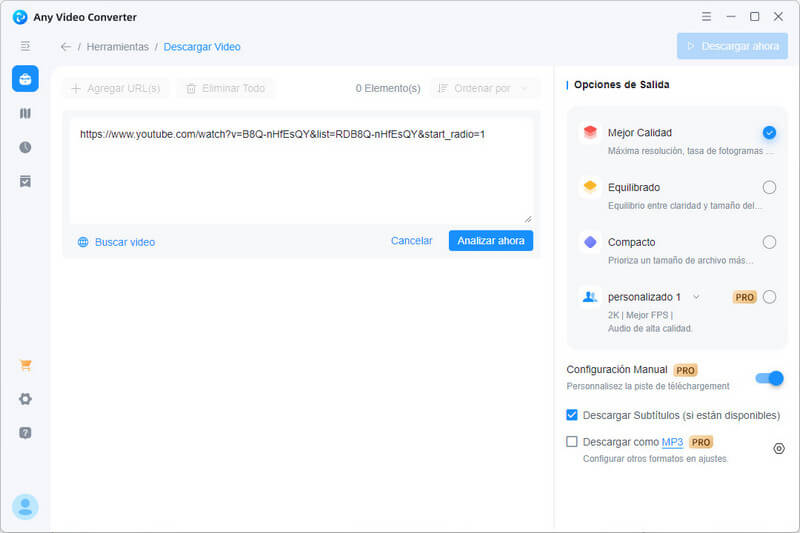This screenshot has width=800, height=533.
Task: Click the history clock sidebar icon
Action: [25, 147]
